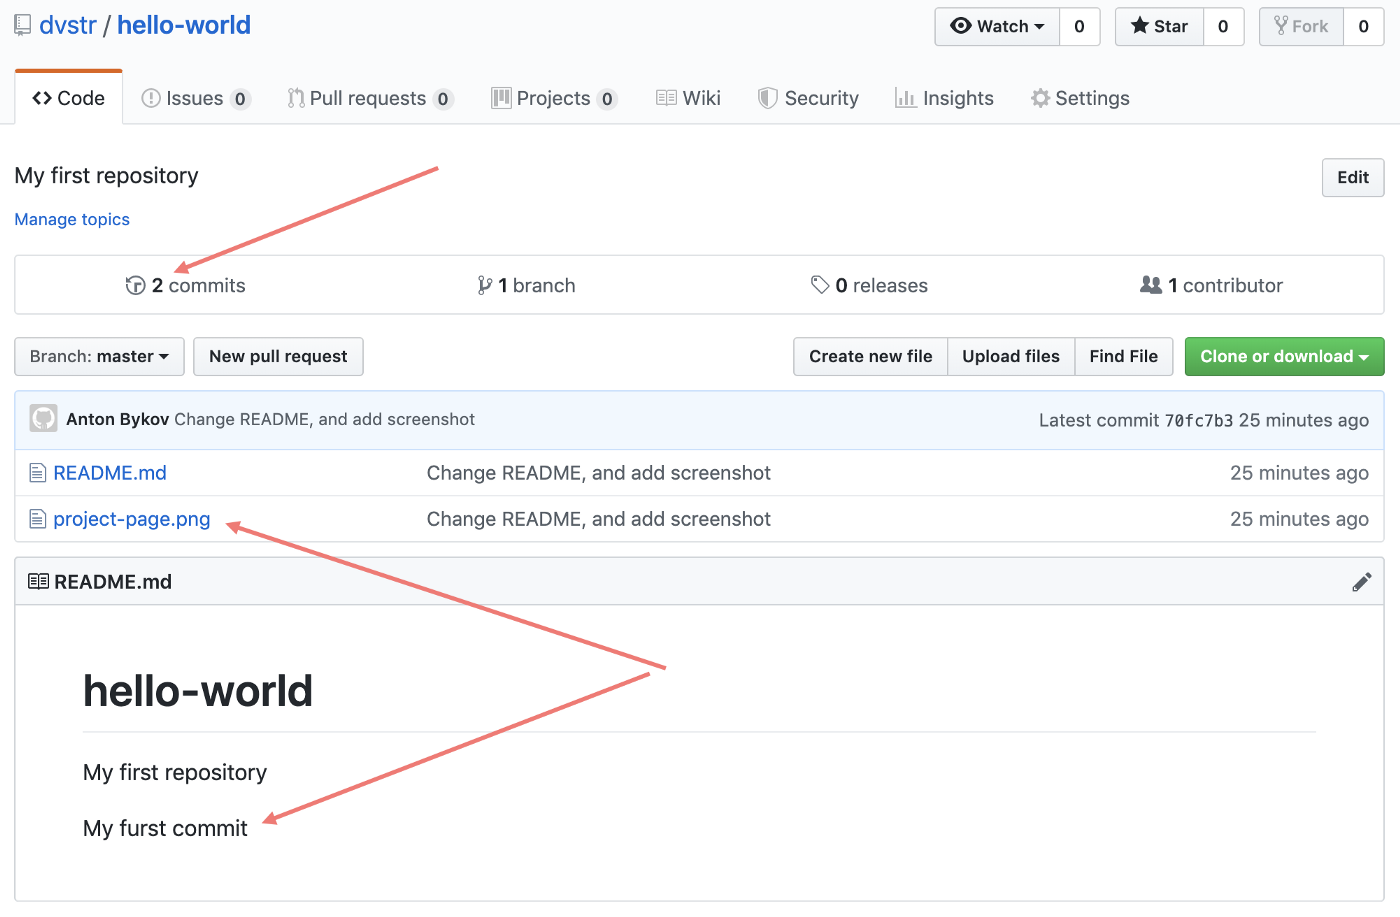Click the repository book icon beside dvstr

(22, 26)
